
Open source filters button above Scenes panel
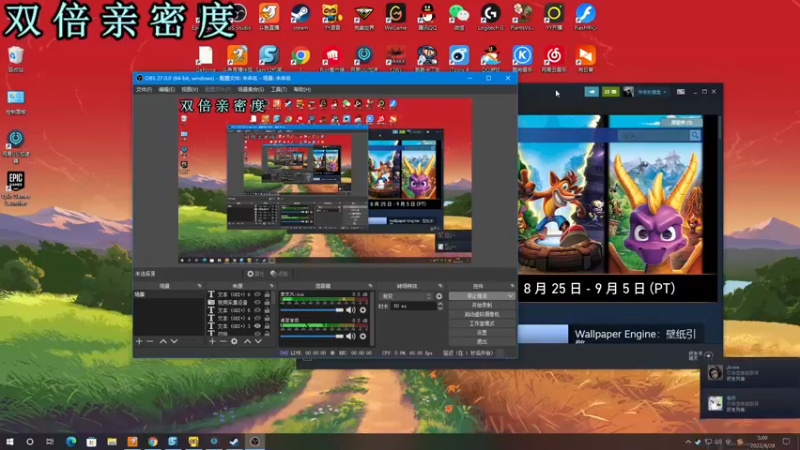click(279, 274)
